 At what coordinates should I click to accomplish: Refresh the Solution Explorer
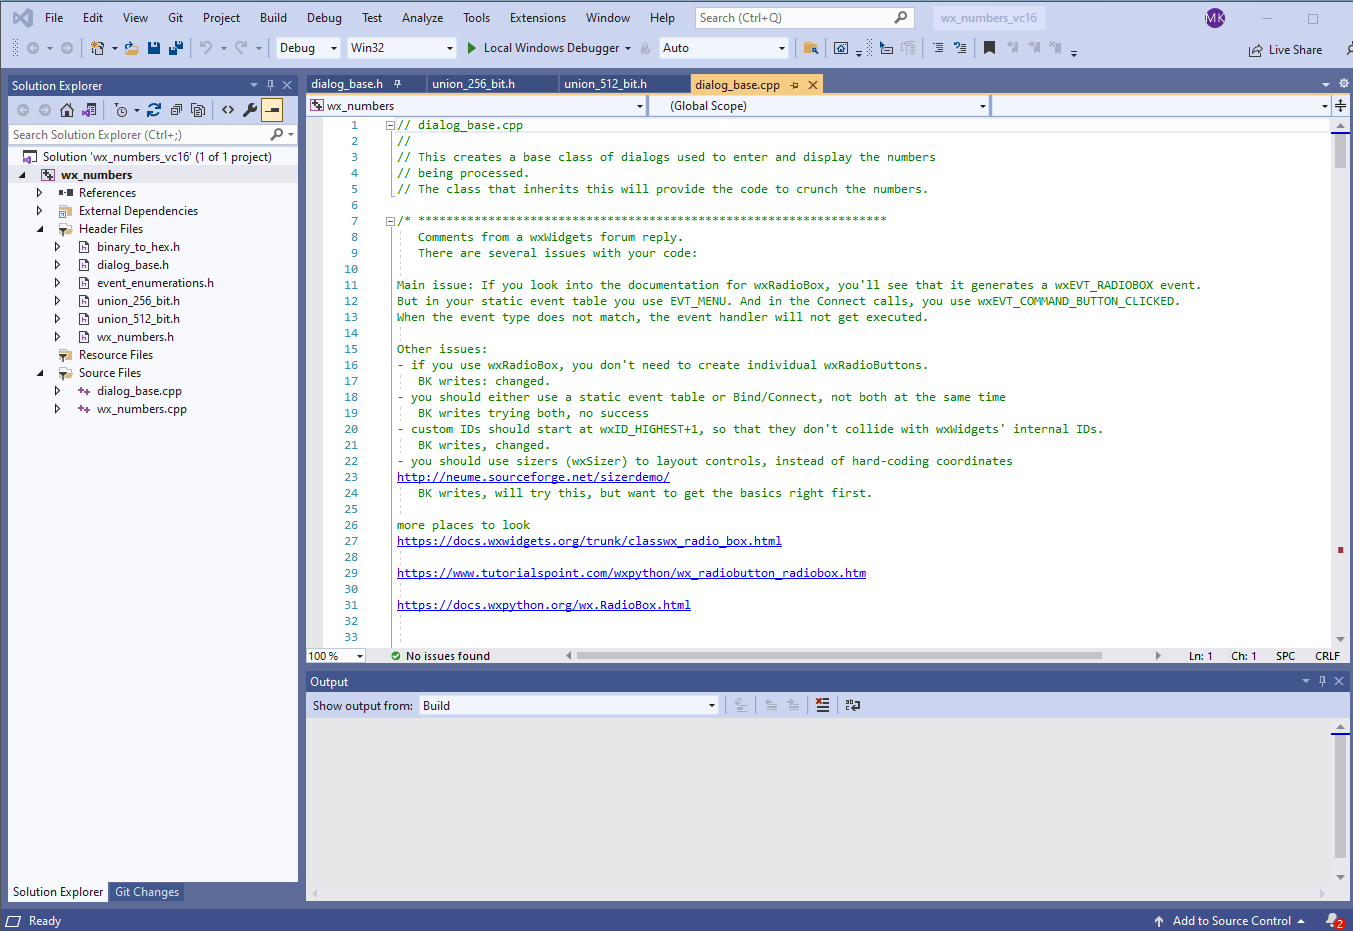click(x=154, y=110)
